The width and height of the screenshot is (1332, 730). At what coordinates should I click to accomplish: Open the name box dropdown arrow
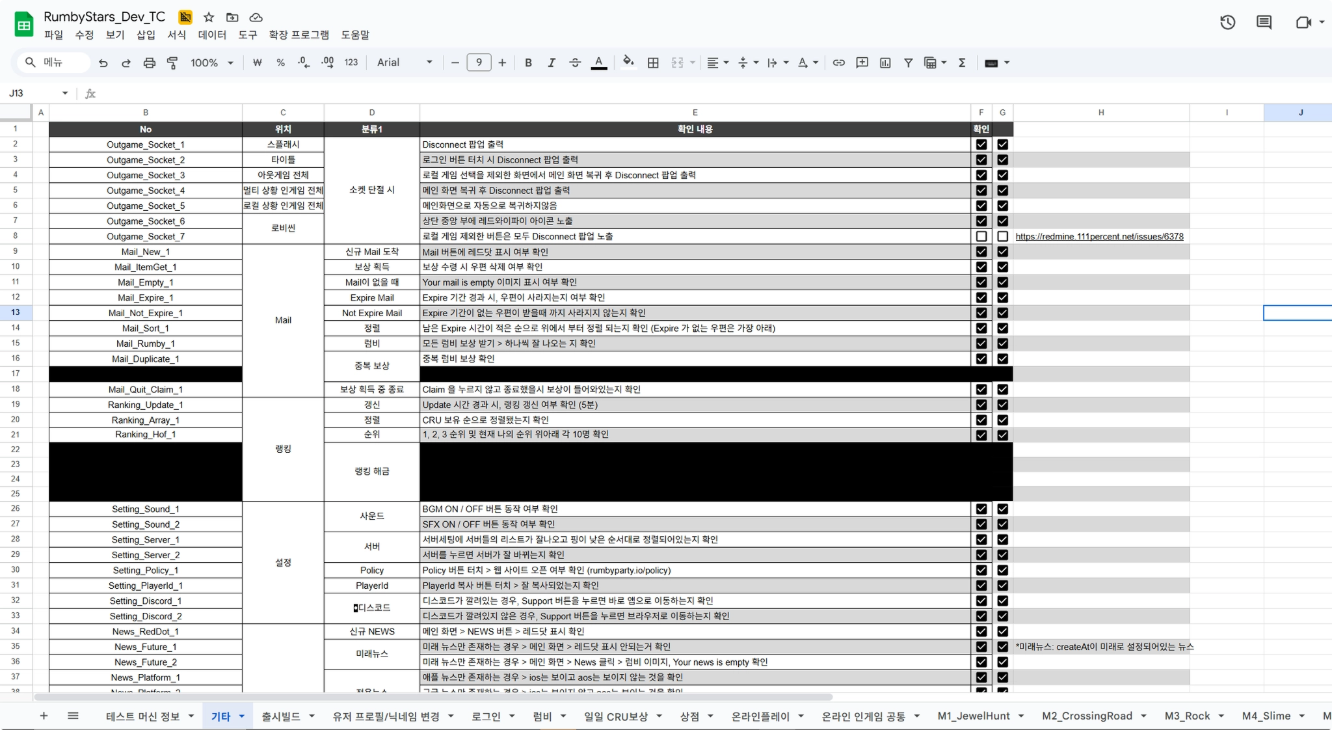[65, 93]
